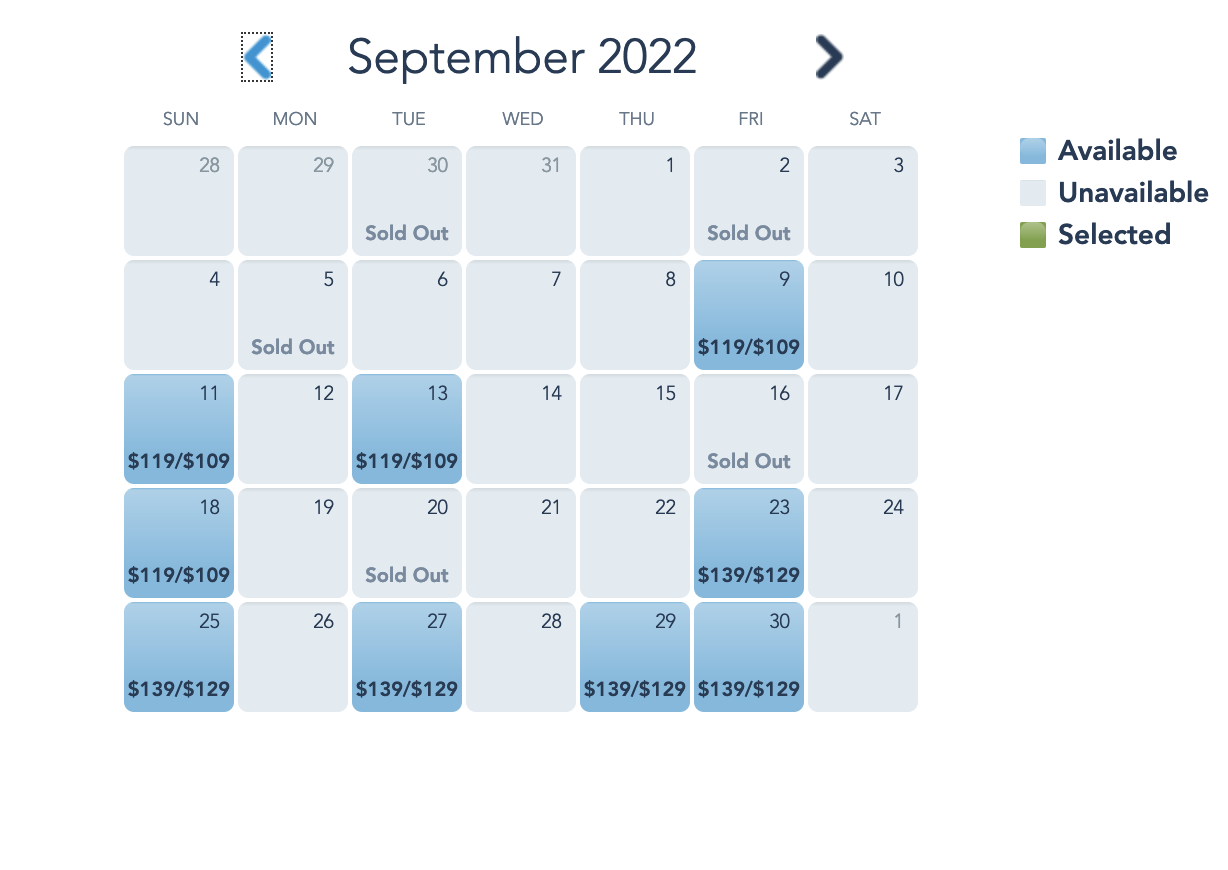Choose Tuesday September 13
Image resolution: width=1228 pixels, height=870 pixels.
[407, 429]
